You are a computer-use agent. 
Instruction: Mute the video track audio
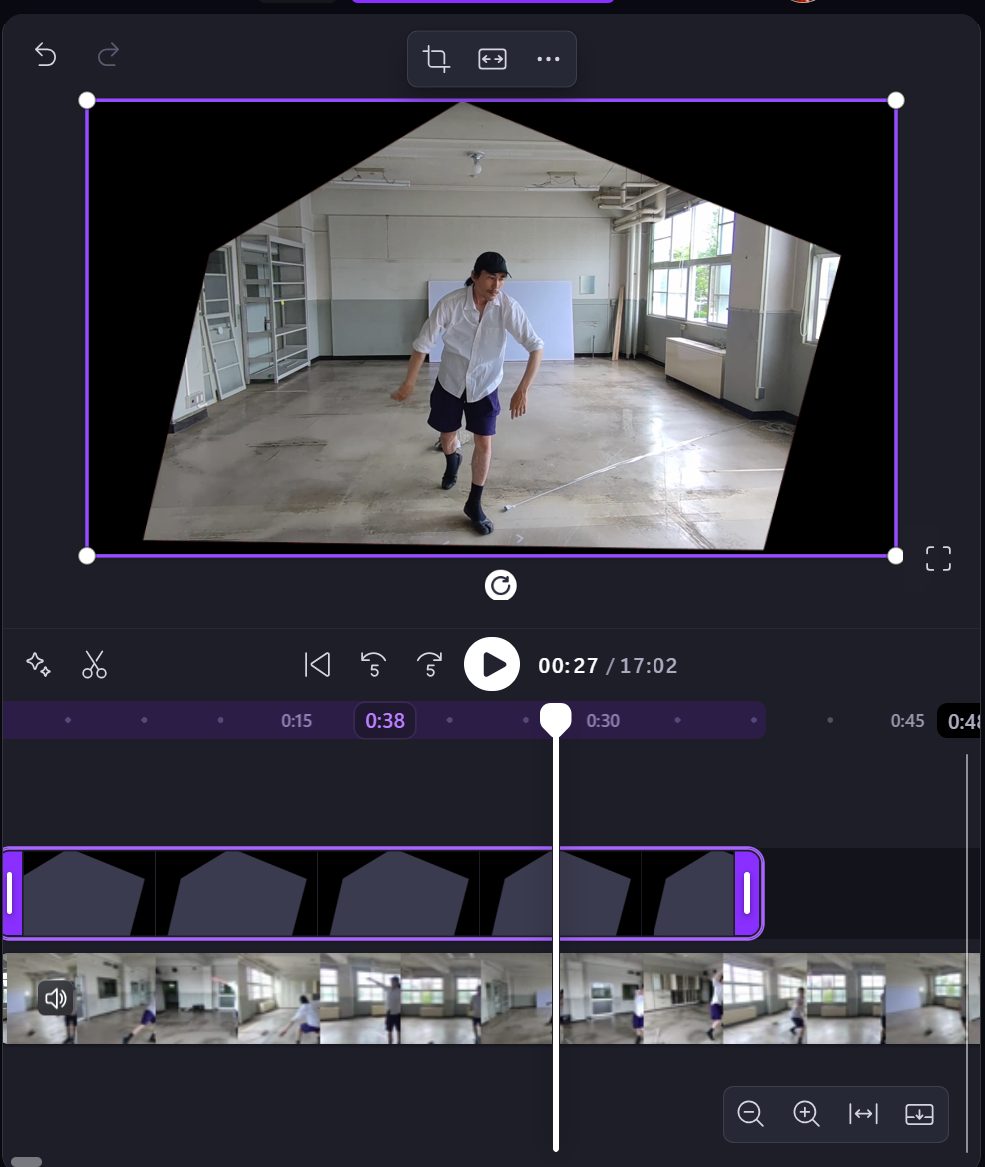56,997
